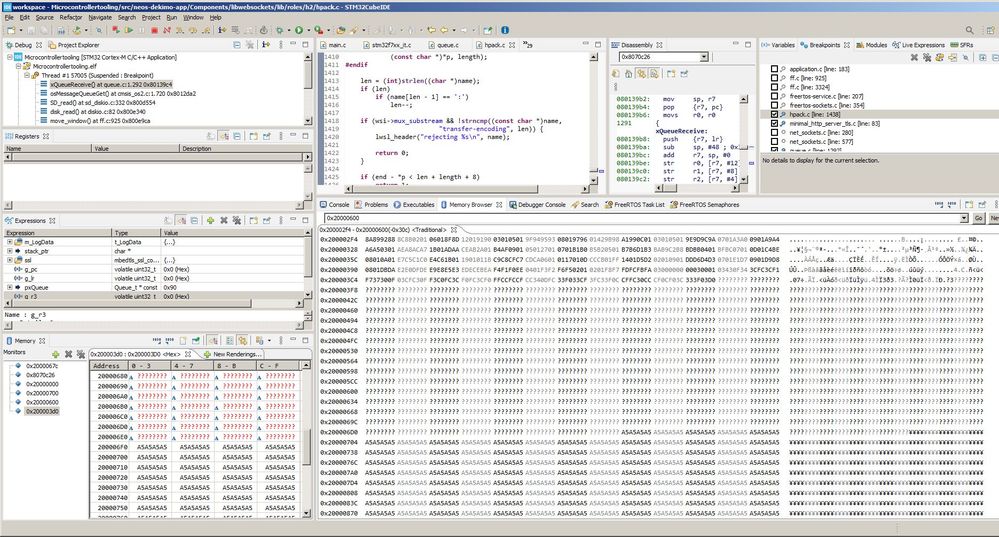
Task: Open Memory Browser address dropdown arrow
Action: pyautogui.click(x=964, y=218)
